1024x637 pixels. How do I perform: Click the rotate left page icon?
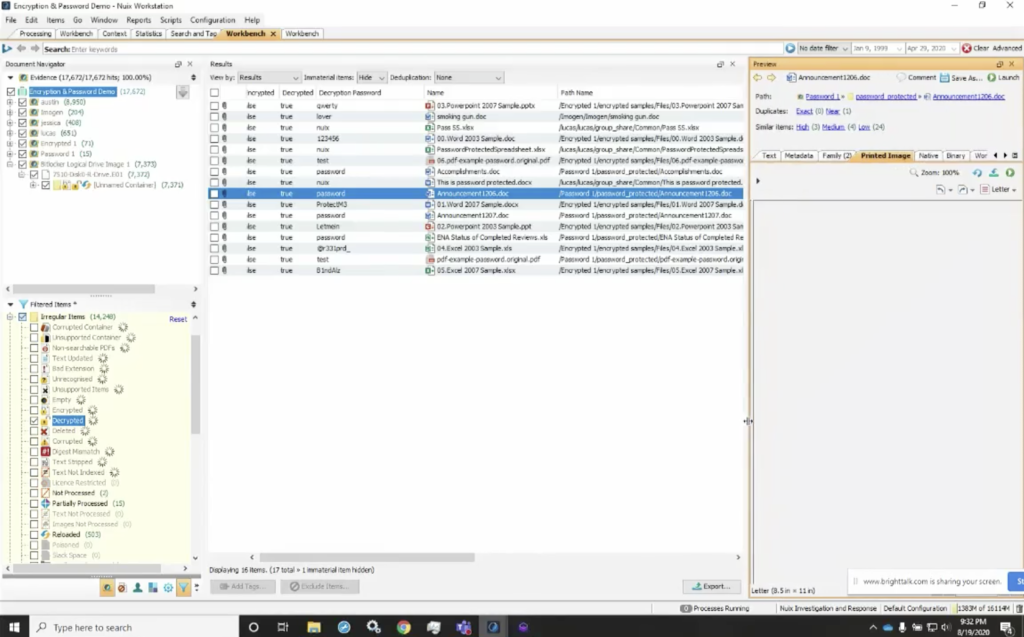click(x=940, y=189)
